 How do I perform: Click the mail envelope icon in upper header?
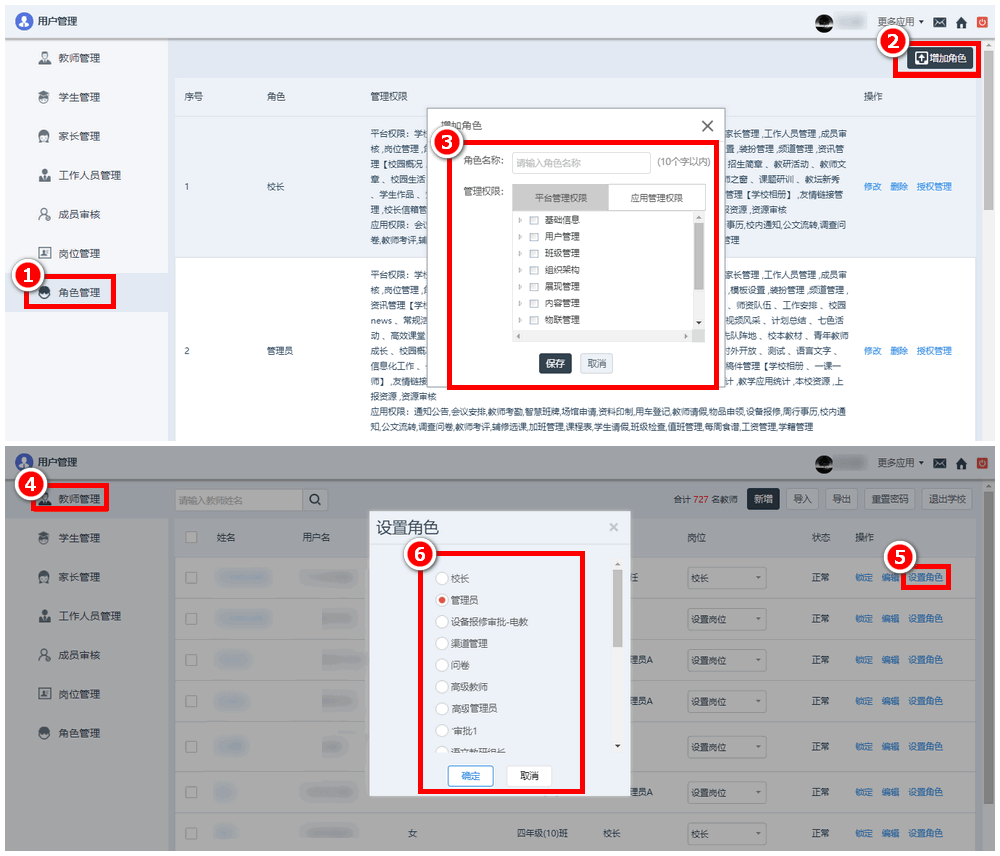[940, 22]
